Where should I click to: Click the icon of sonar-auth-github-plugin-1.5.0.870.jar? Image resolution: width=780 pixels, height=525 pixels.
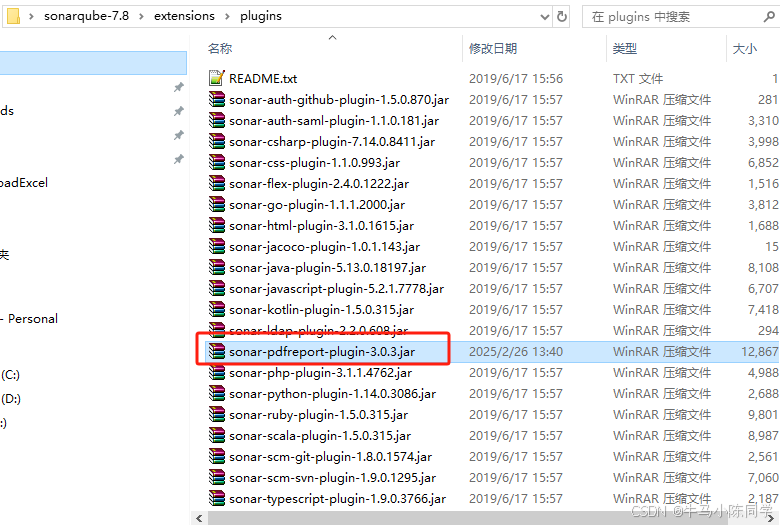click(216, 100)
